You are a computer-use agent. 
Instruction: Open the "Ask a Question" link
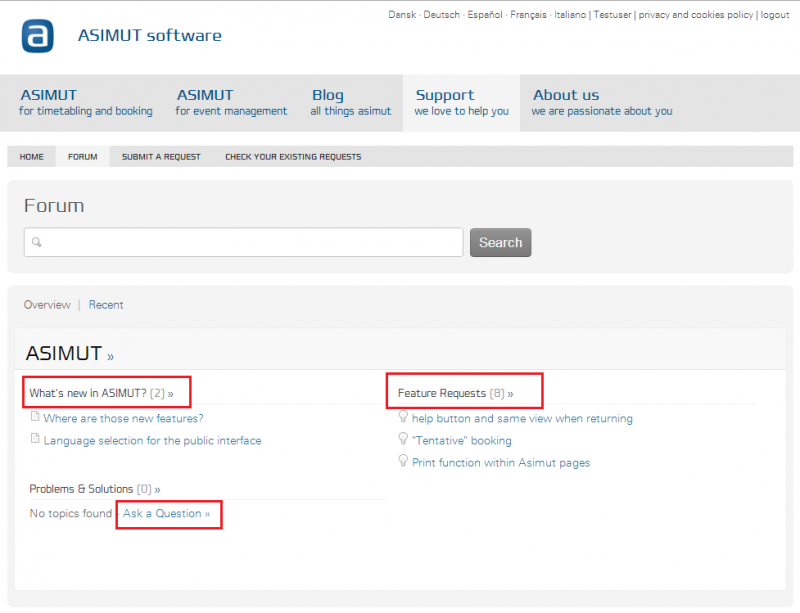coord(166,513)
